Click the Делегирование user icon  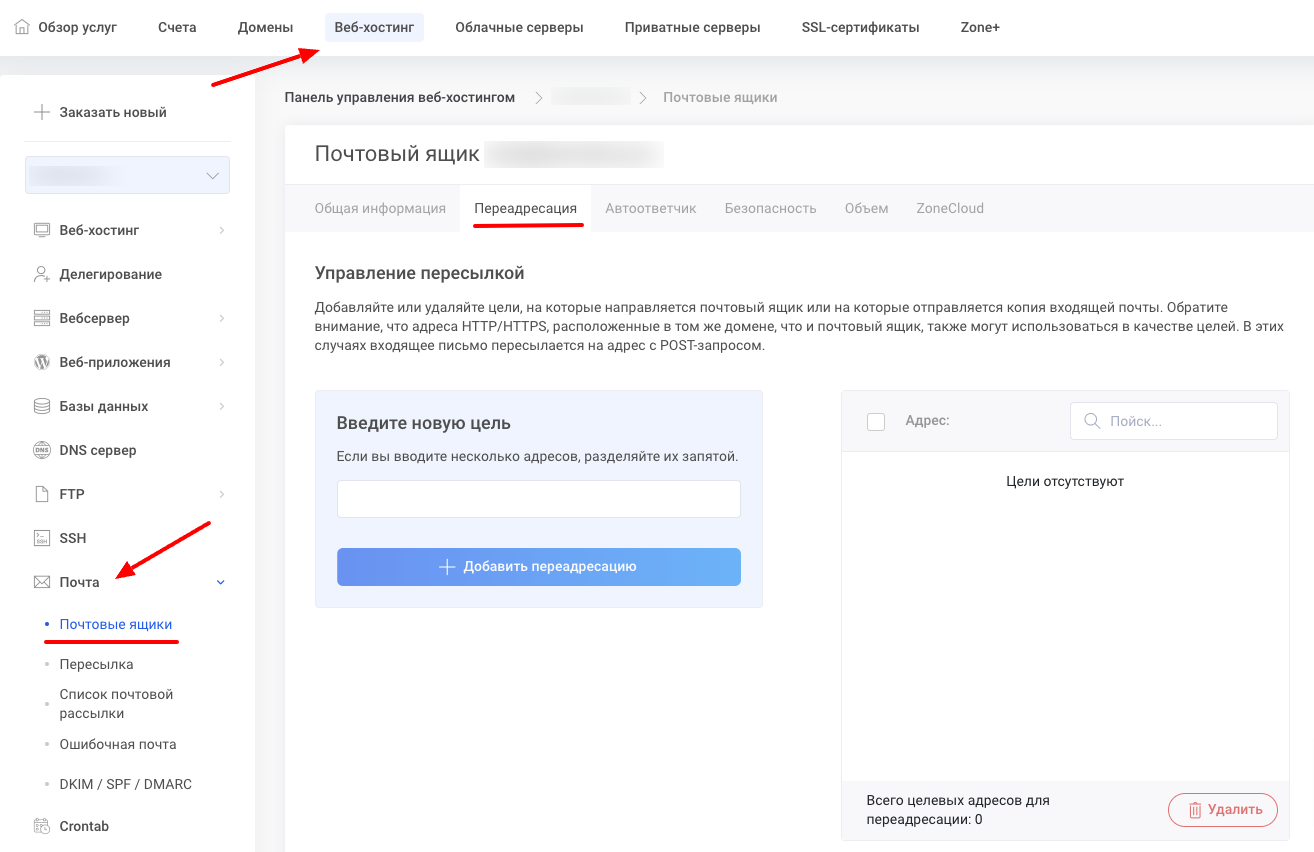click(42, 274)
